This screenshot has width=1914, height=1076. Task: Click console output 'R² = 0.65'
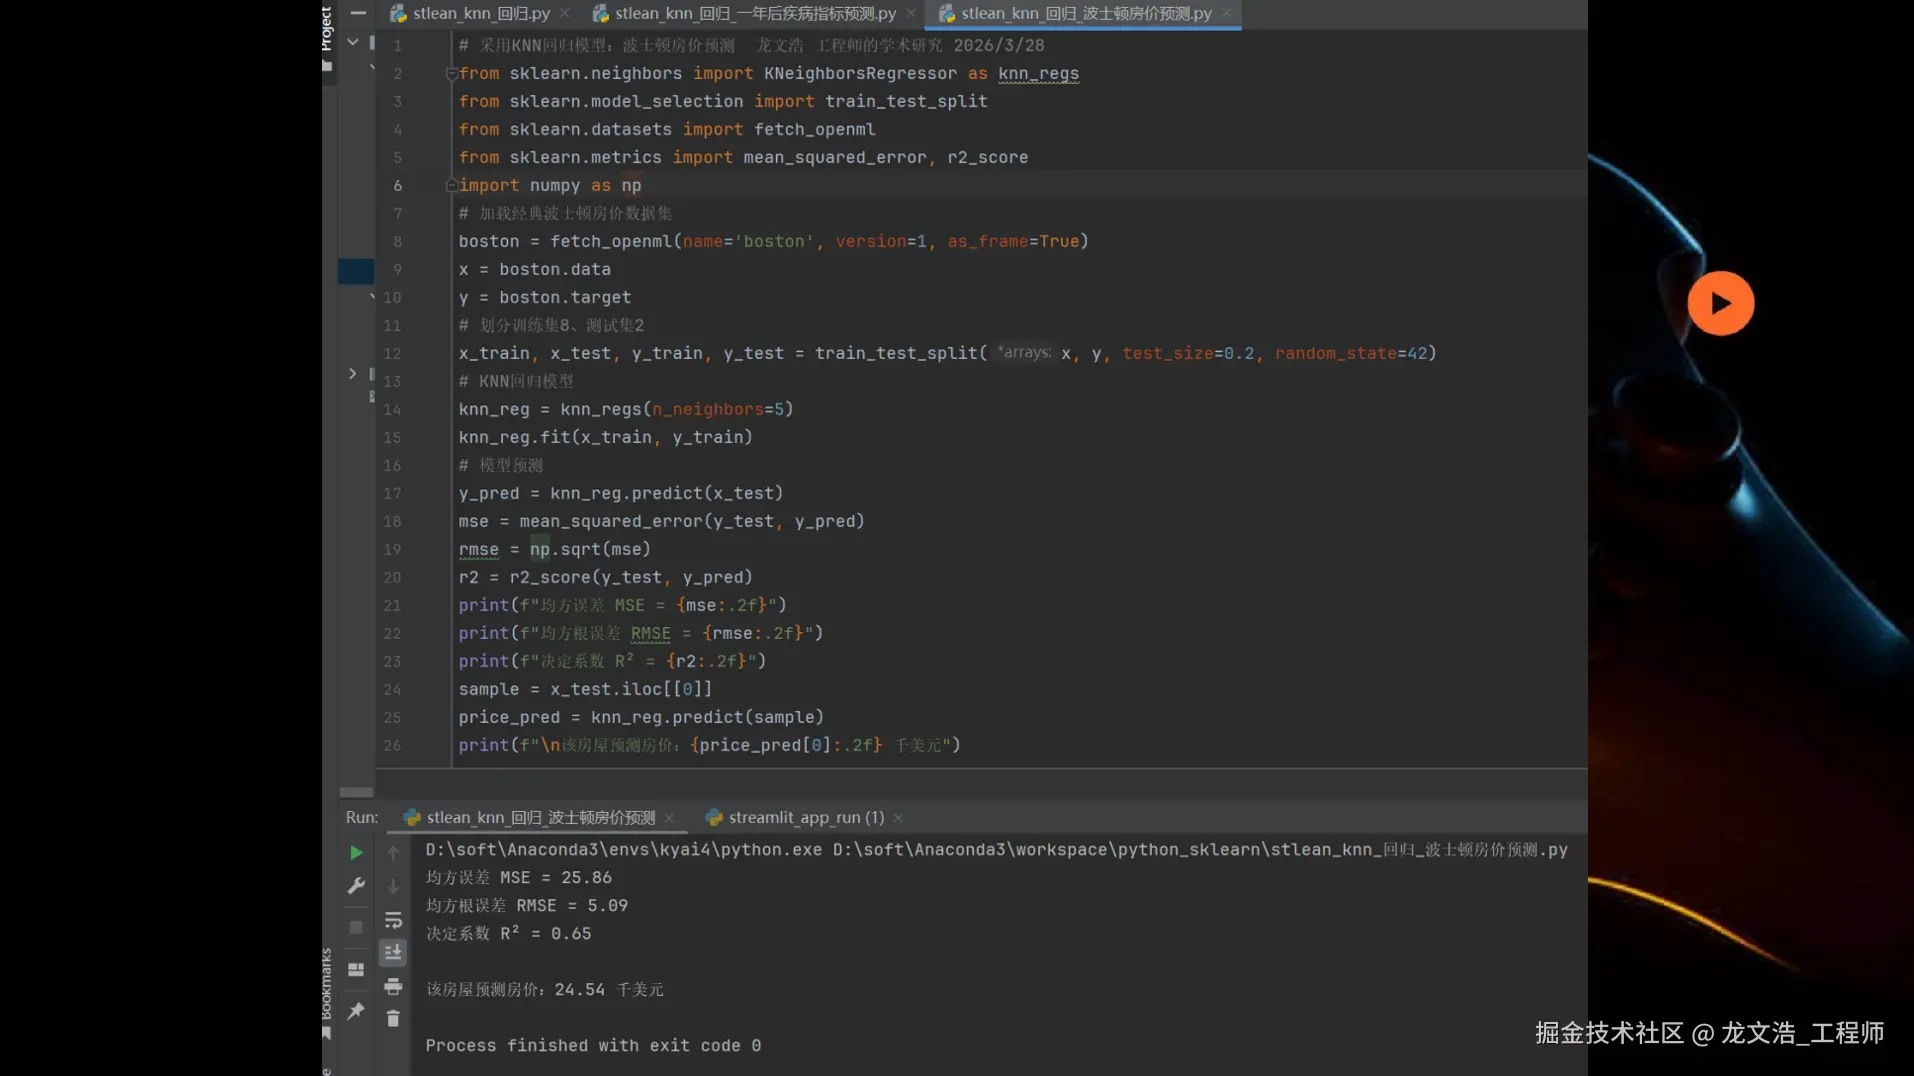pos(546,934)
